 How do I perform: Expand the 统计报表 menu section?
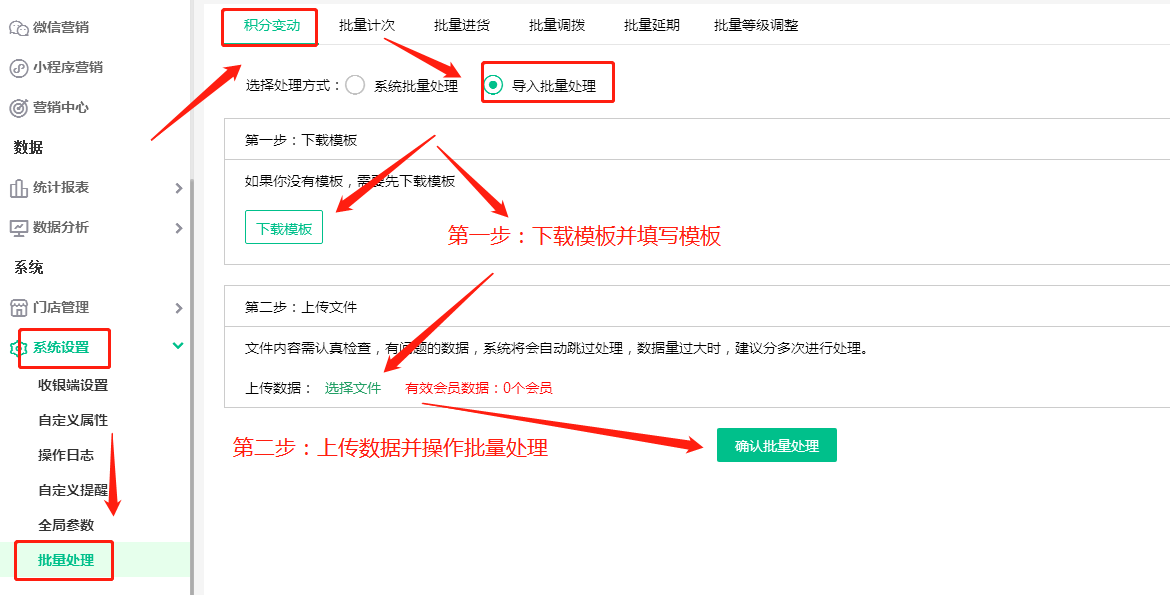pyautogui.click(x=179, y=187)
